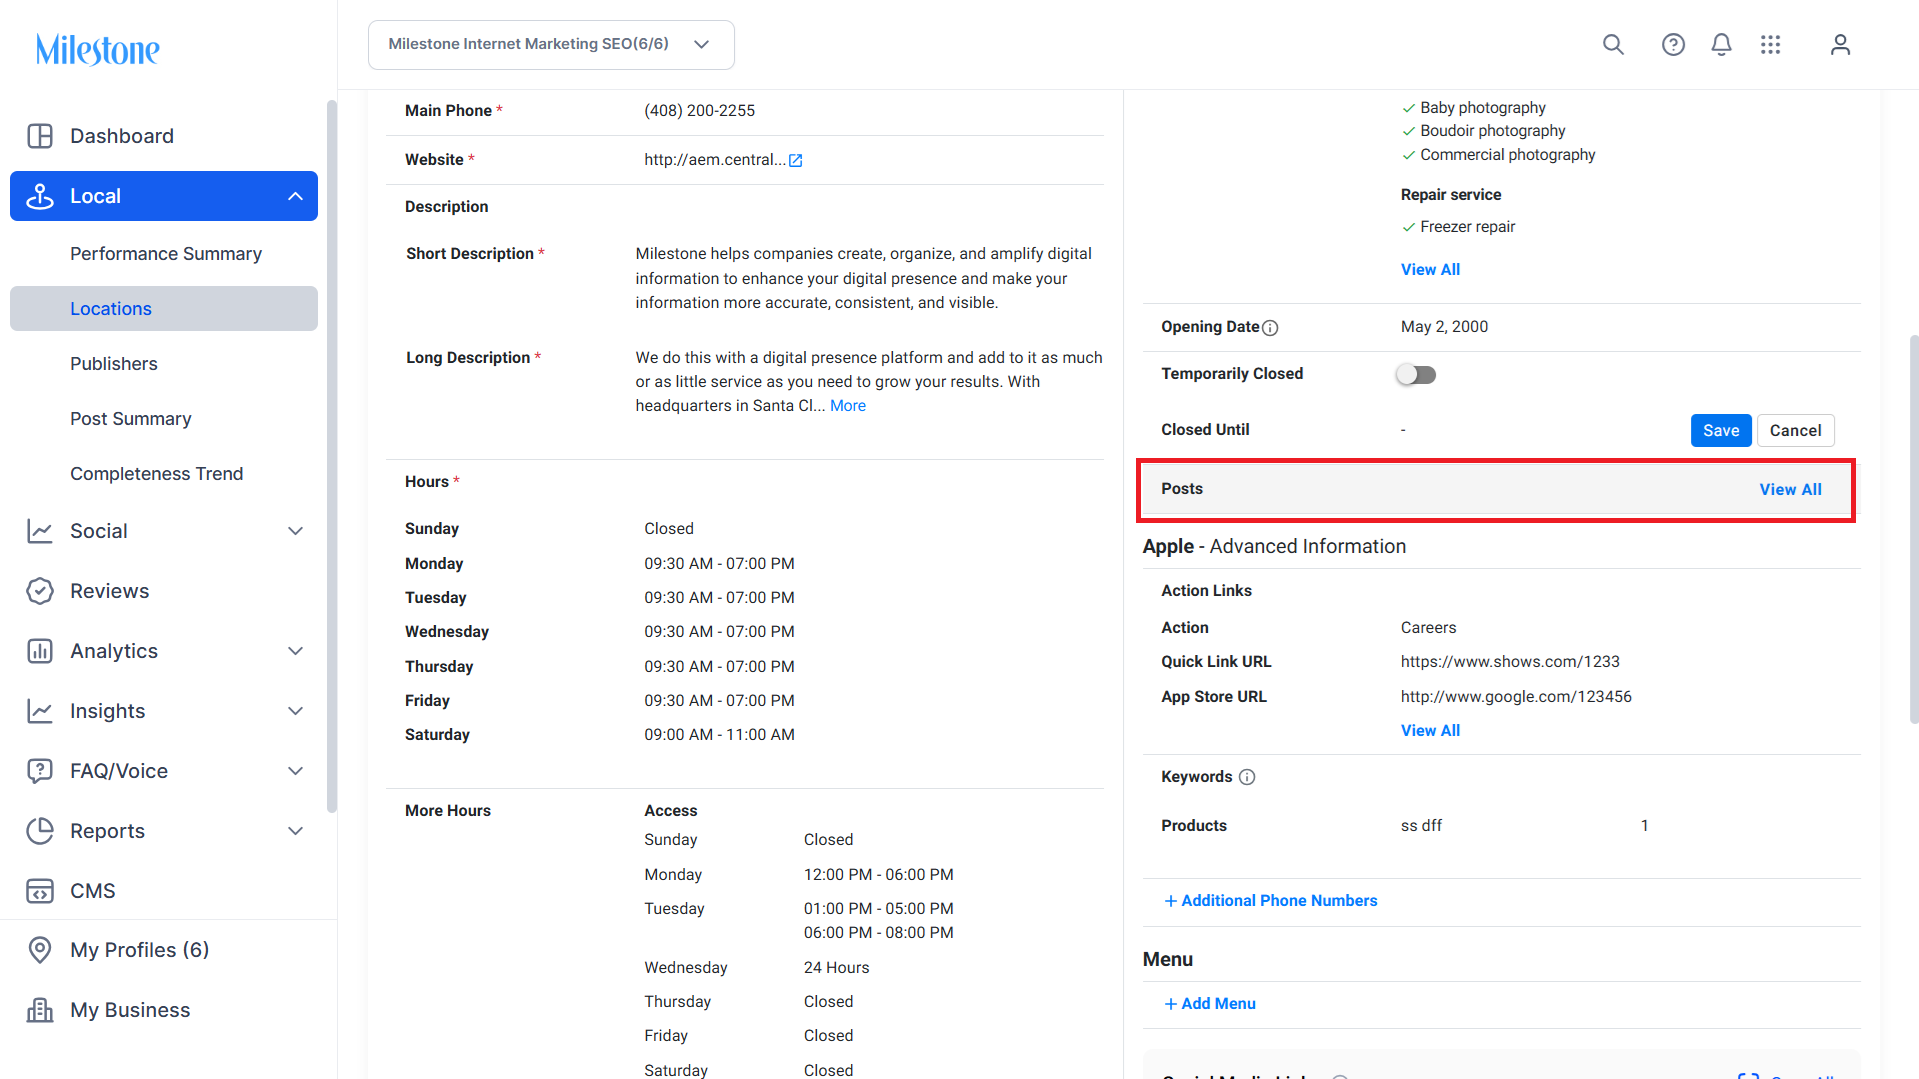The width and height of the screenshot is (1919, 1079).
Task: Click the Products value ss dff
Action: [1421, 826]
